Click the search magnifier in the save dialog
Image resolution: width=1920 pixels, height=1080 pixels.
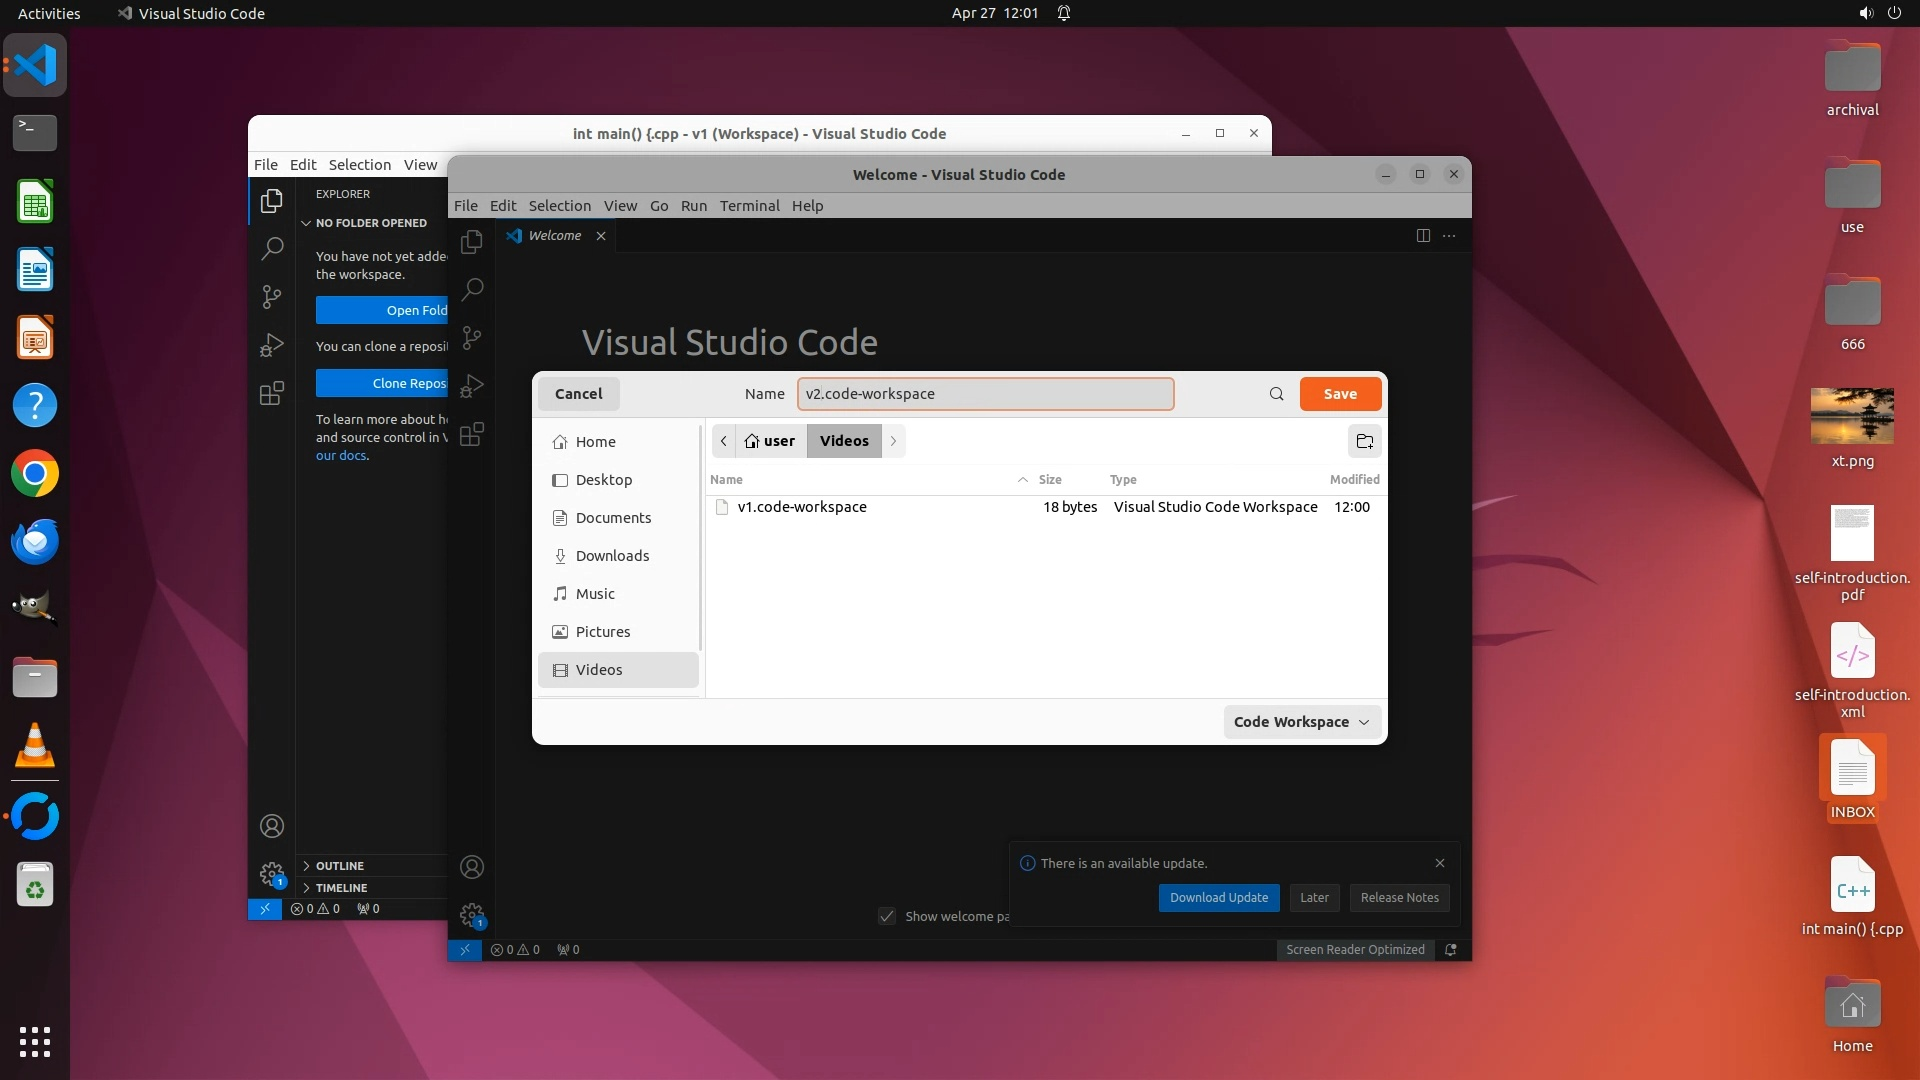(x=1276, y=394)
